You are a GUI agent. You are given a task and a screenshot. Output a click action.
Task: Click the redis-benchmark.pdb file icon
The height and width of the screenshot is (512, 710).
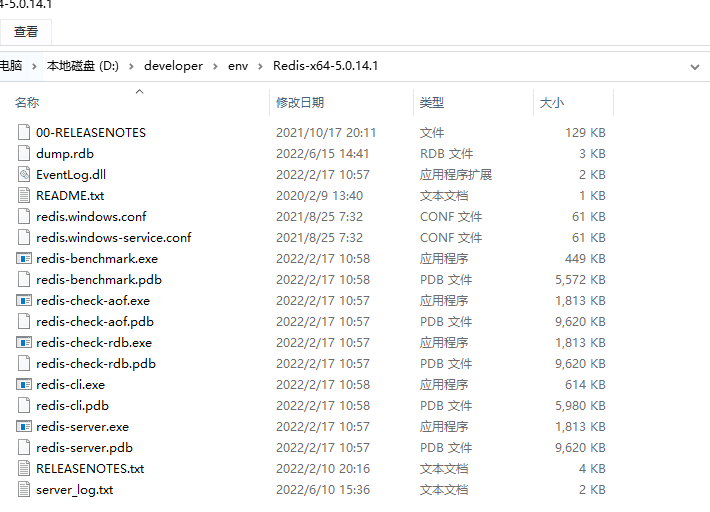(x=24, y=279)
